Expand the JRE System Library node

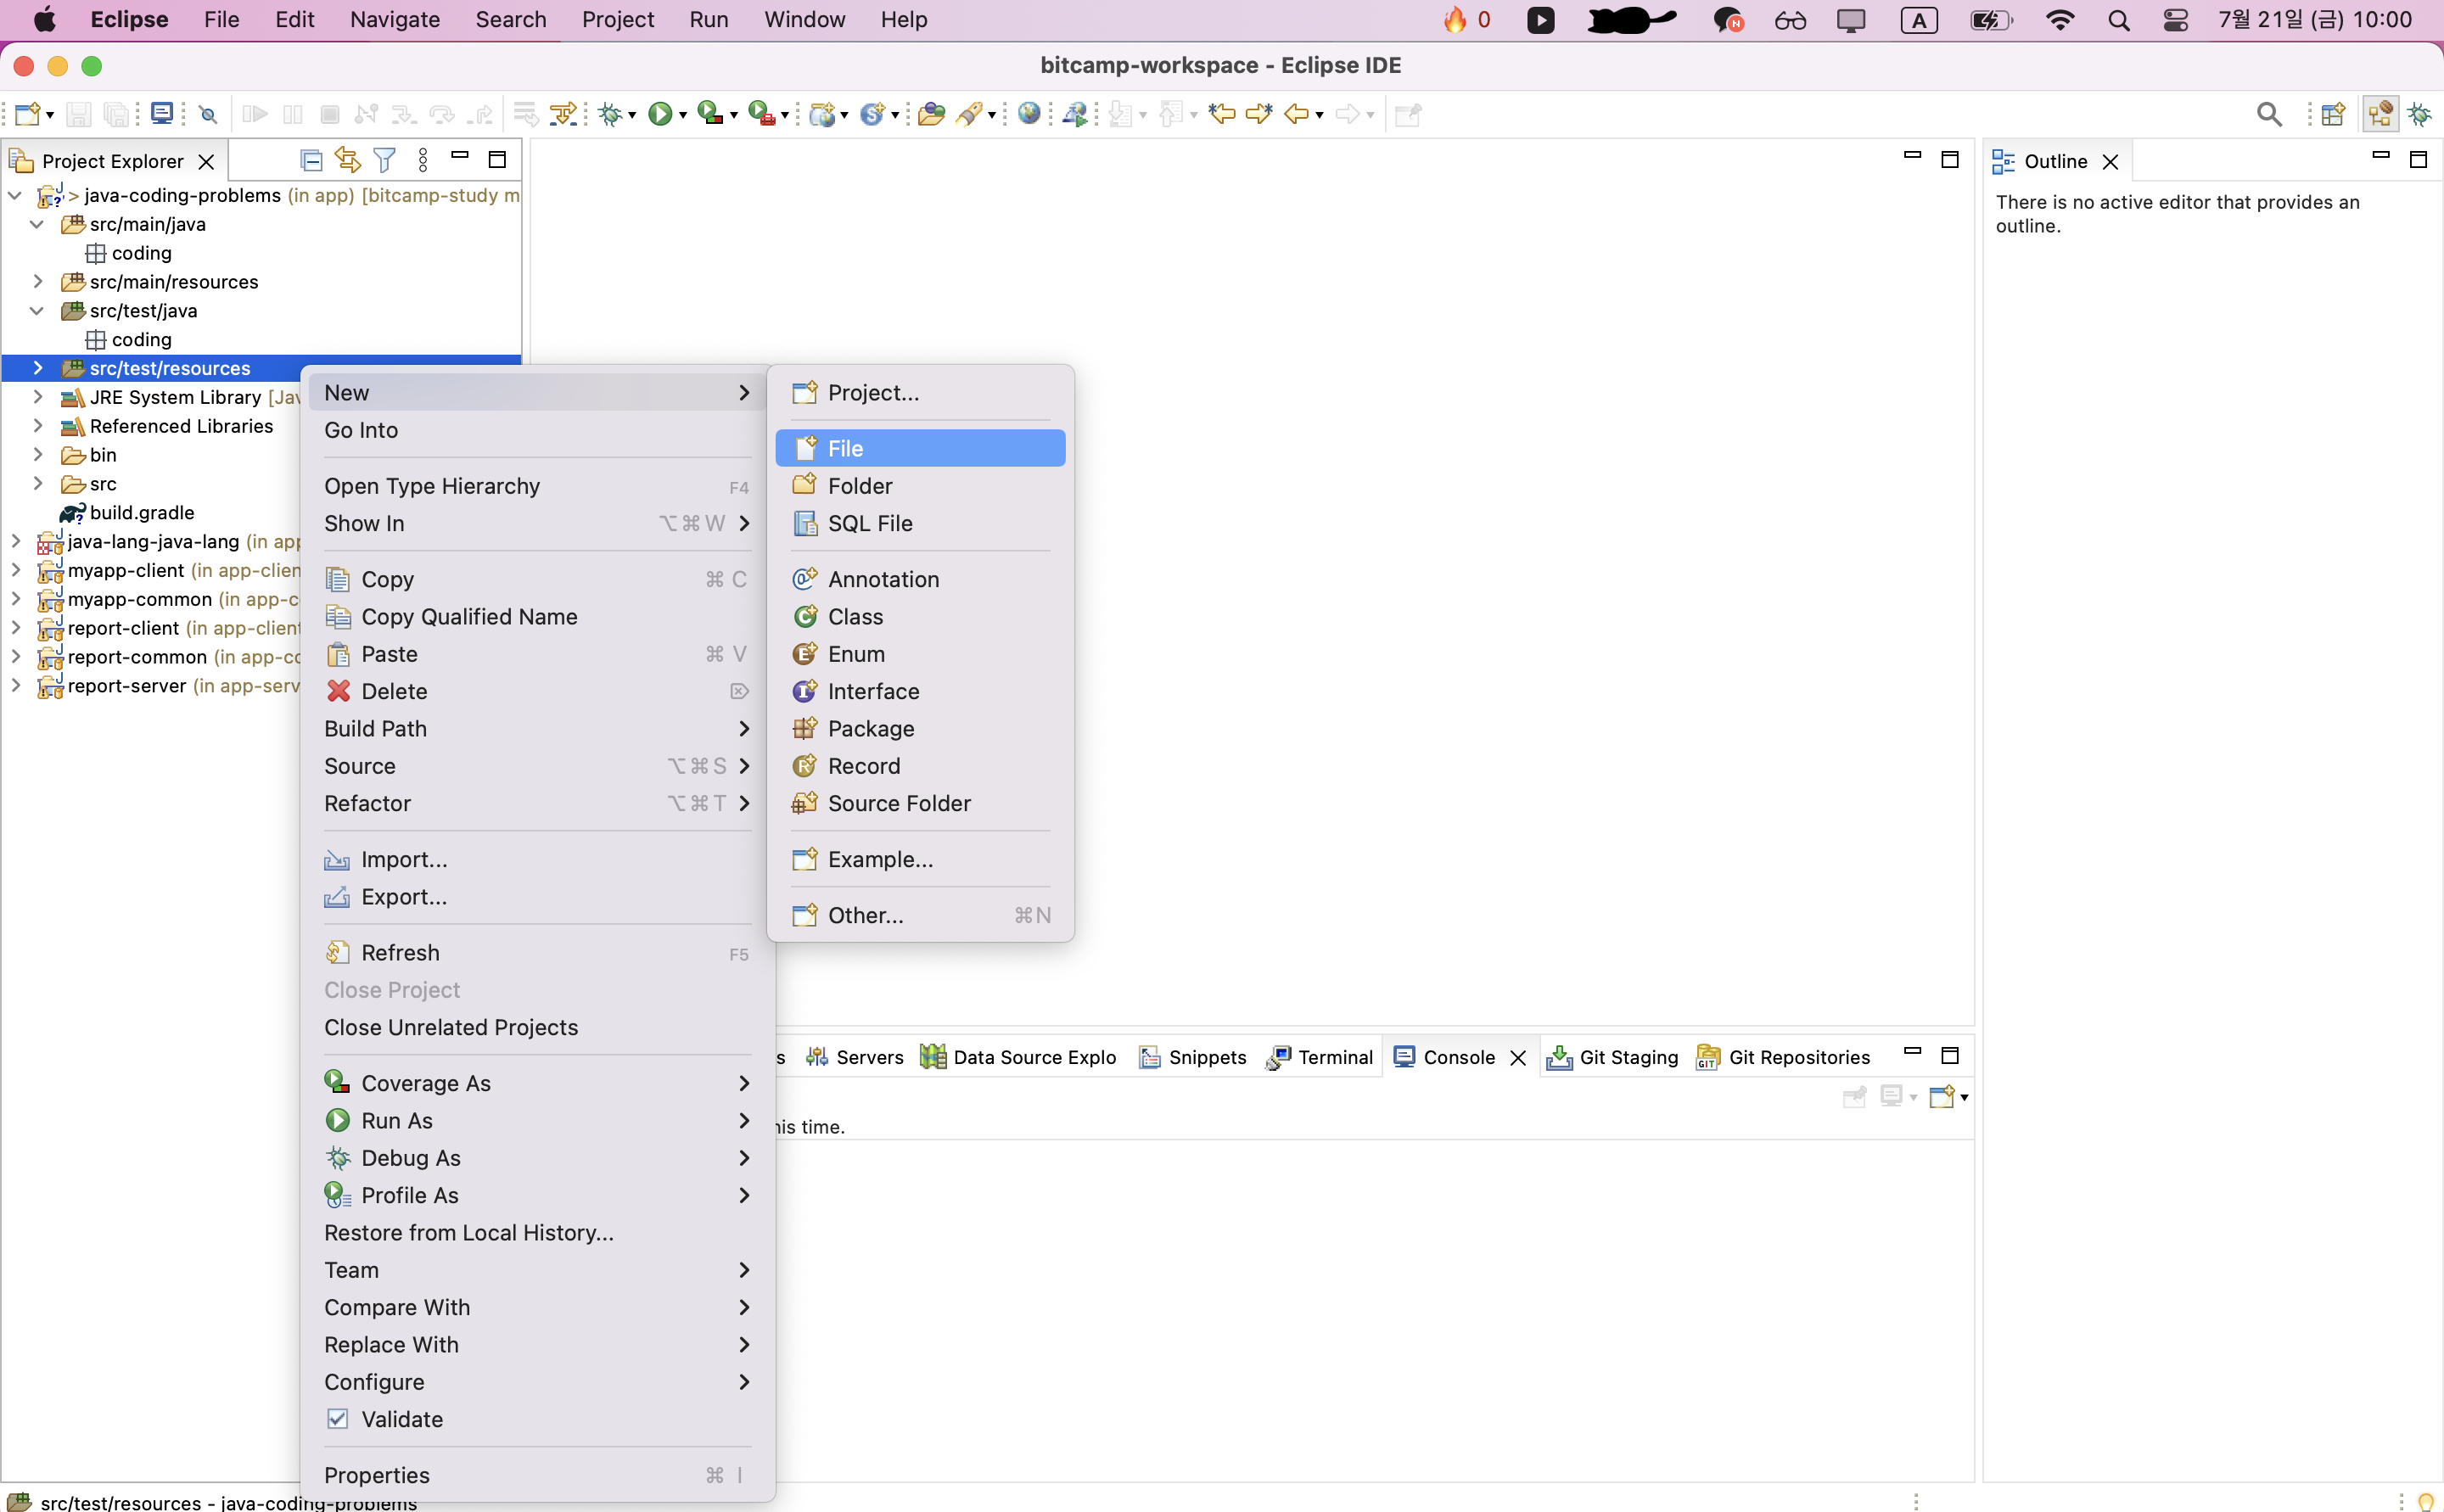(x=38, y=397)
